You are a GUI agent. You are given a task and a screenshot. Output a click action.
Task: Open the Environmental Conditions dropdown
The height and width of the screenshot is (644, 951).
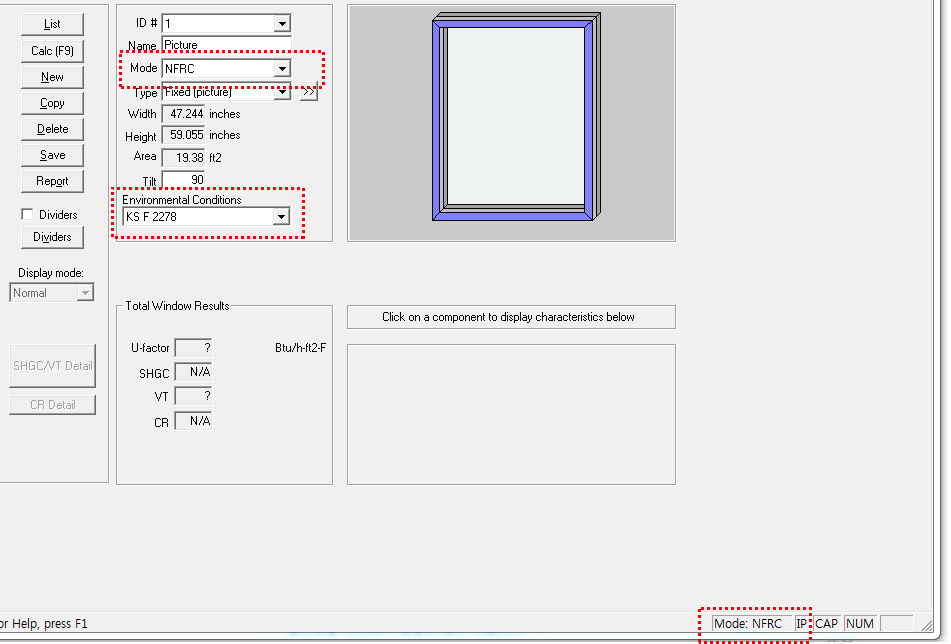click(x=281, y=217)
